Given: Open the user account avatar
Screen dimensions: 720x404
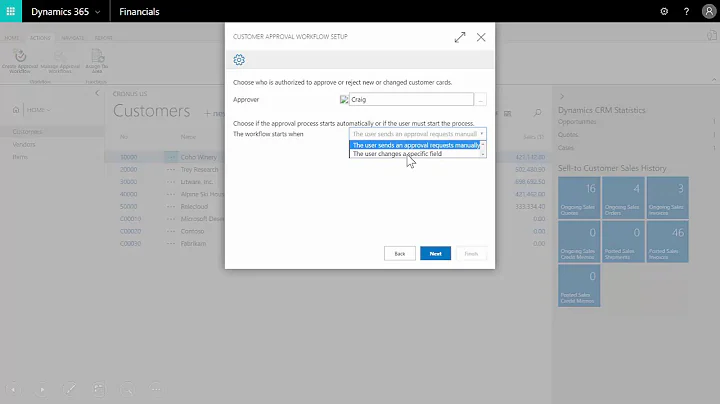Looking at the screenshot, I should [x=709, y=11].
